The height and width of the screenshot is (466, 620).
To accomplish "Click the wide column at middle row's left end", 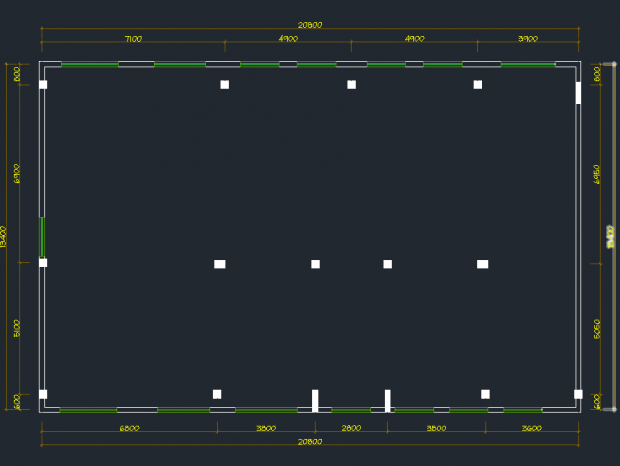I will click(220, 264).
